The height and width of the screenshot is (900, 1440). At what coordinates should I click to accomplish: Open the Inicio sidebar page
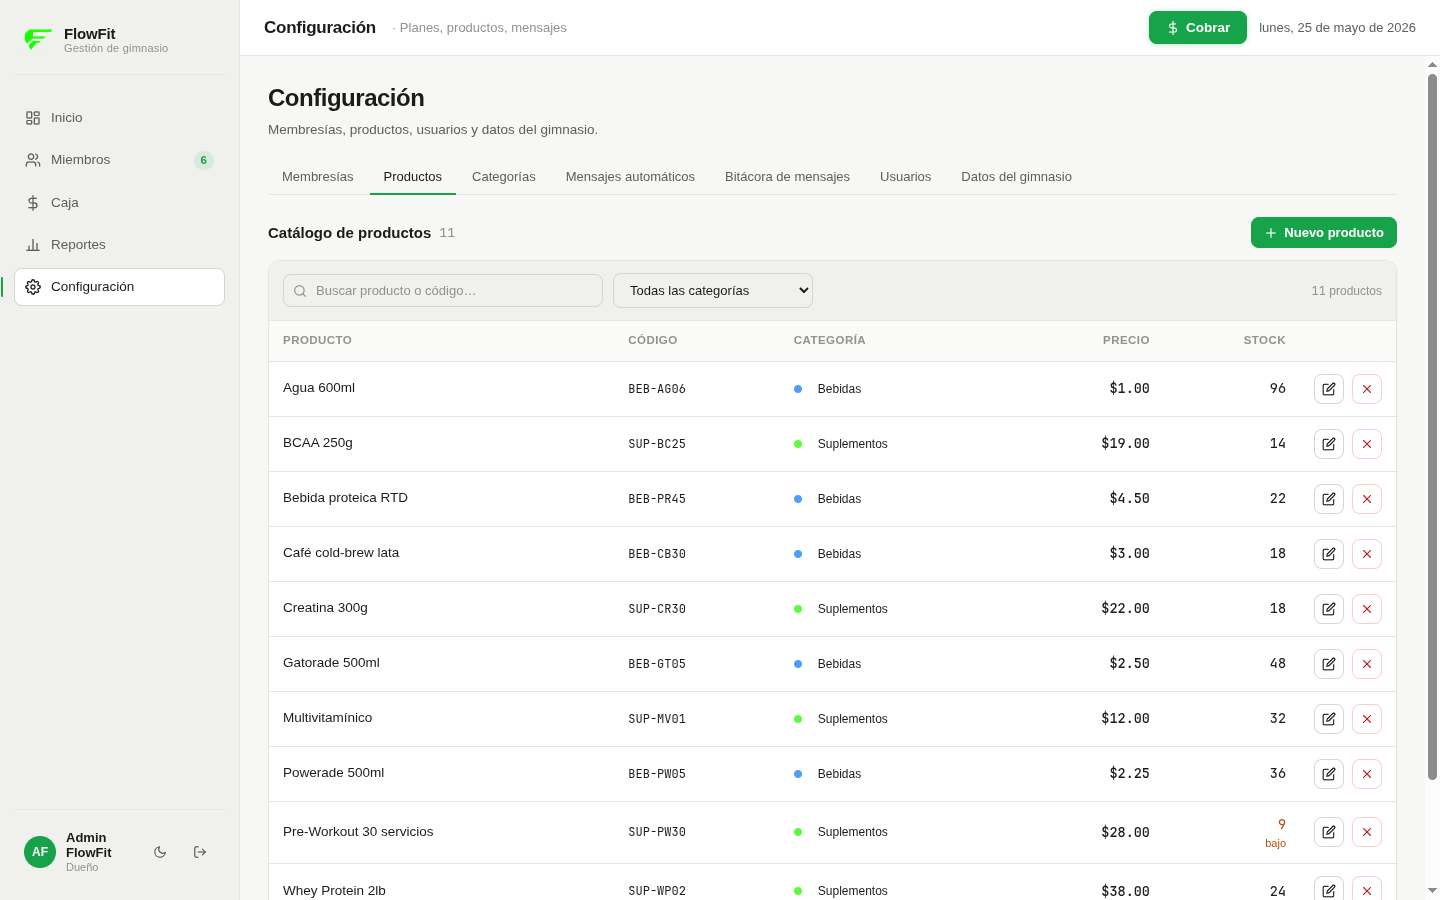click(x=119, y=118)
